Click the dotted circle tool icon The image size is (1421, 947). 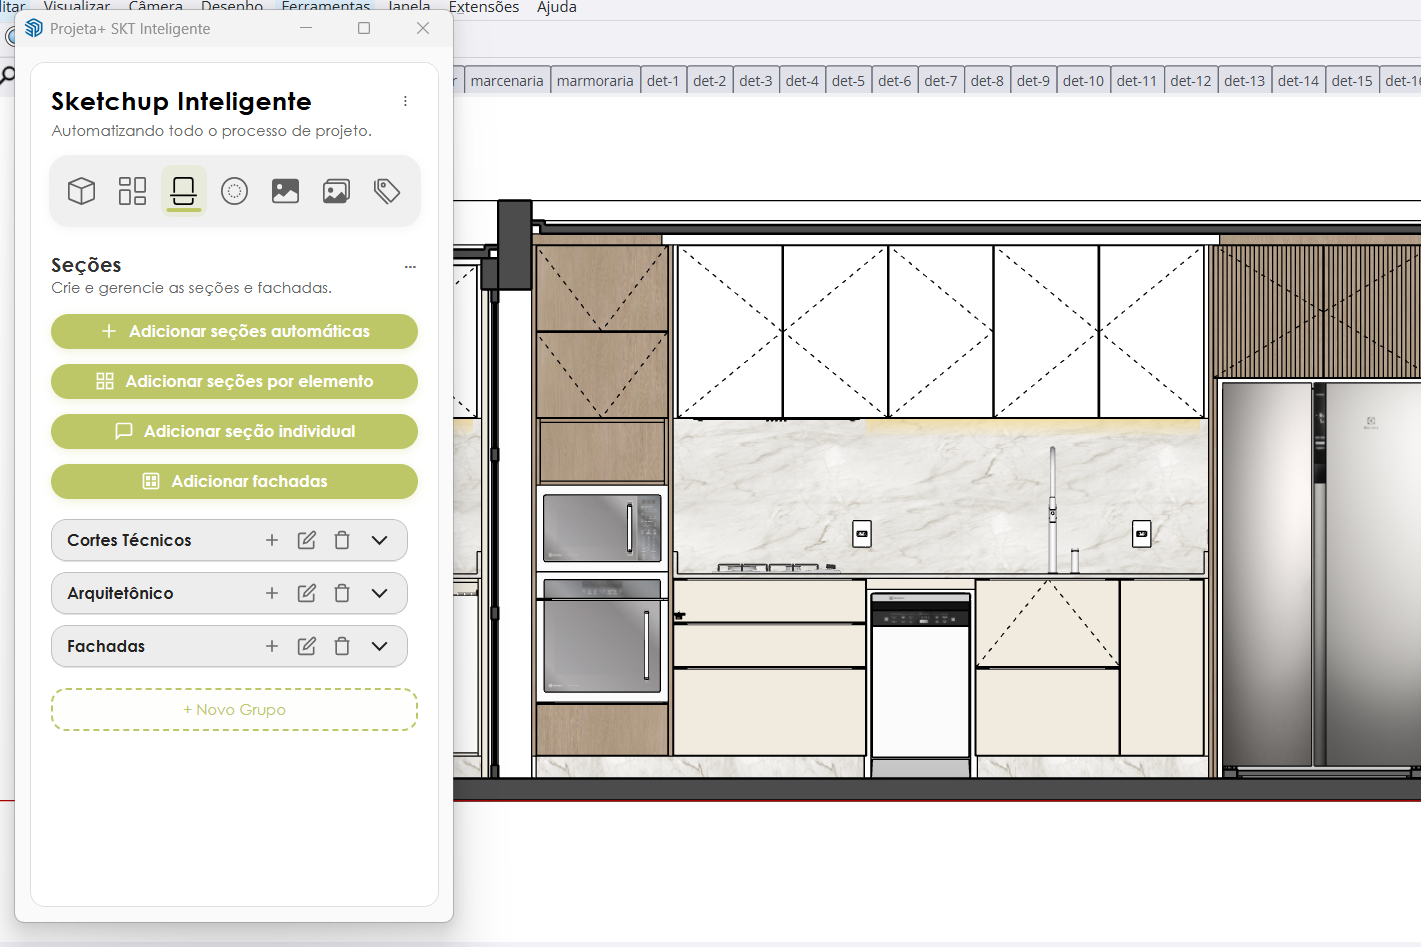point(234,190)
